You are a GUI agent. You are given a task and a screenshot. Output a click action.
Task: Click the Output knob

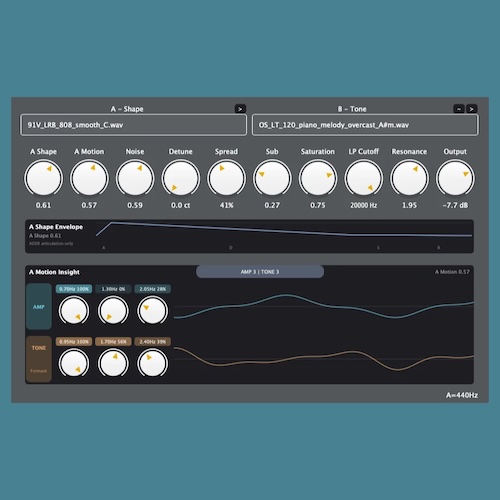(455, 178)
